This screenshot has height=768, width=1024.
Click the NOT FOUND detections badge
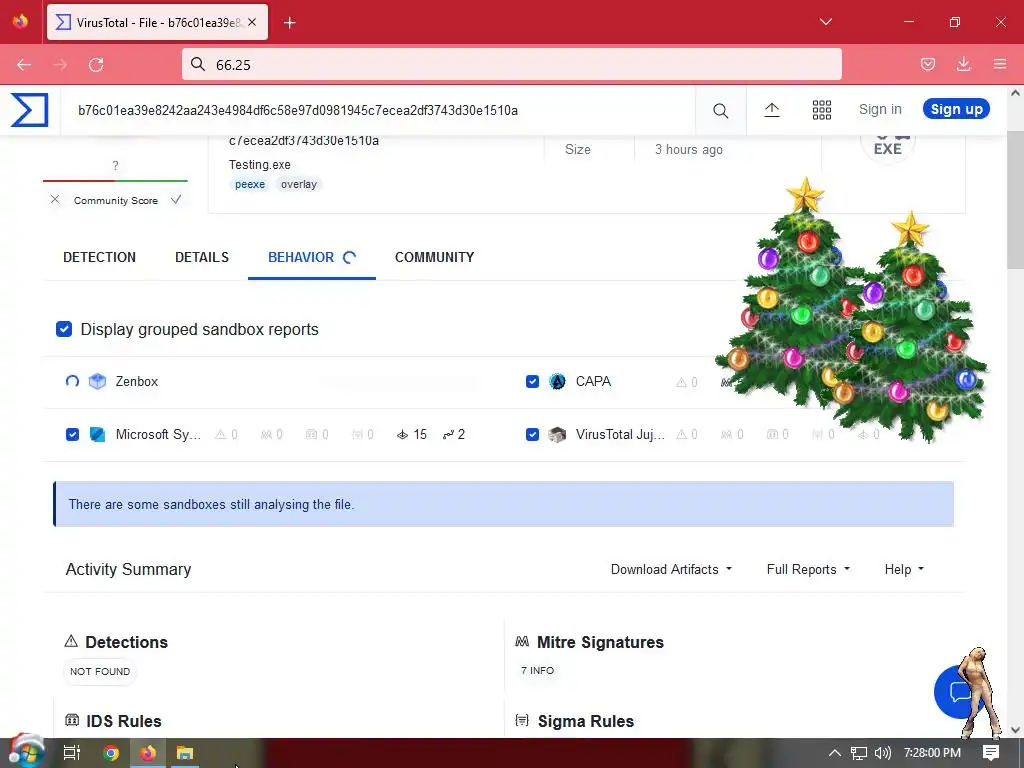pyautogui.click(x=100, y=671)
